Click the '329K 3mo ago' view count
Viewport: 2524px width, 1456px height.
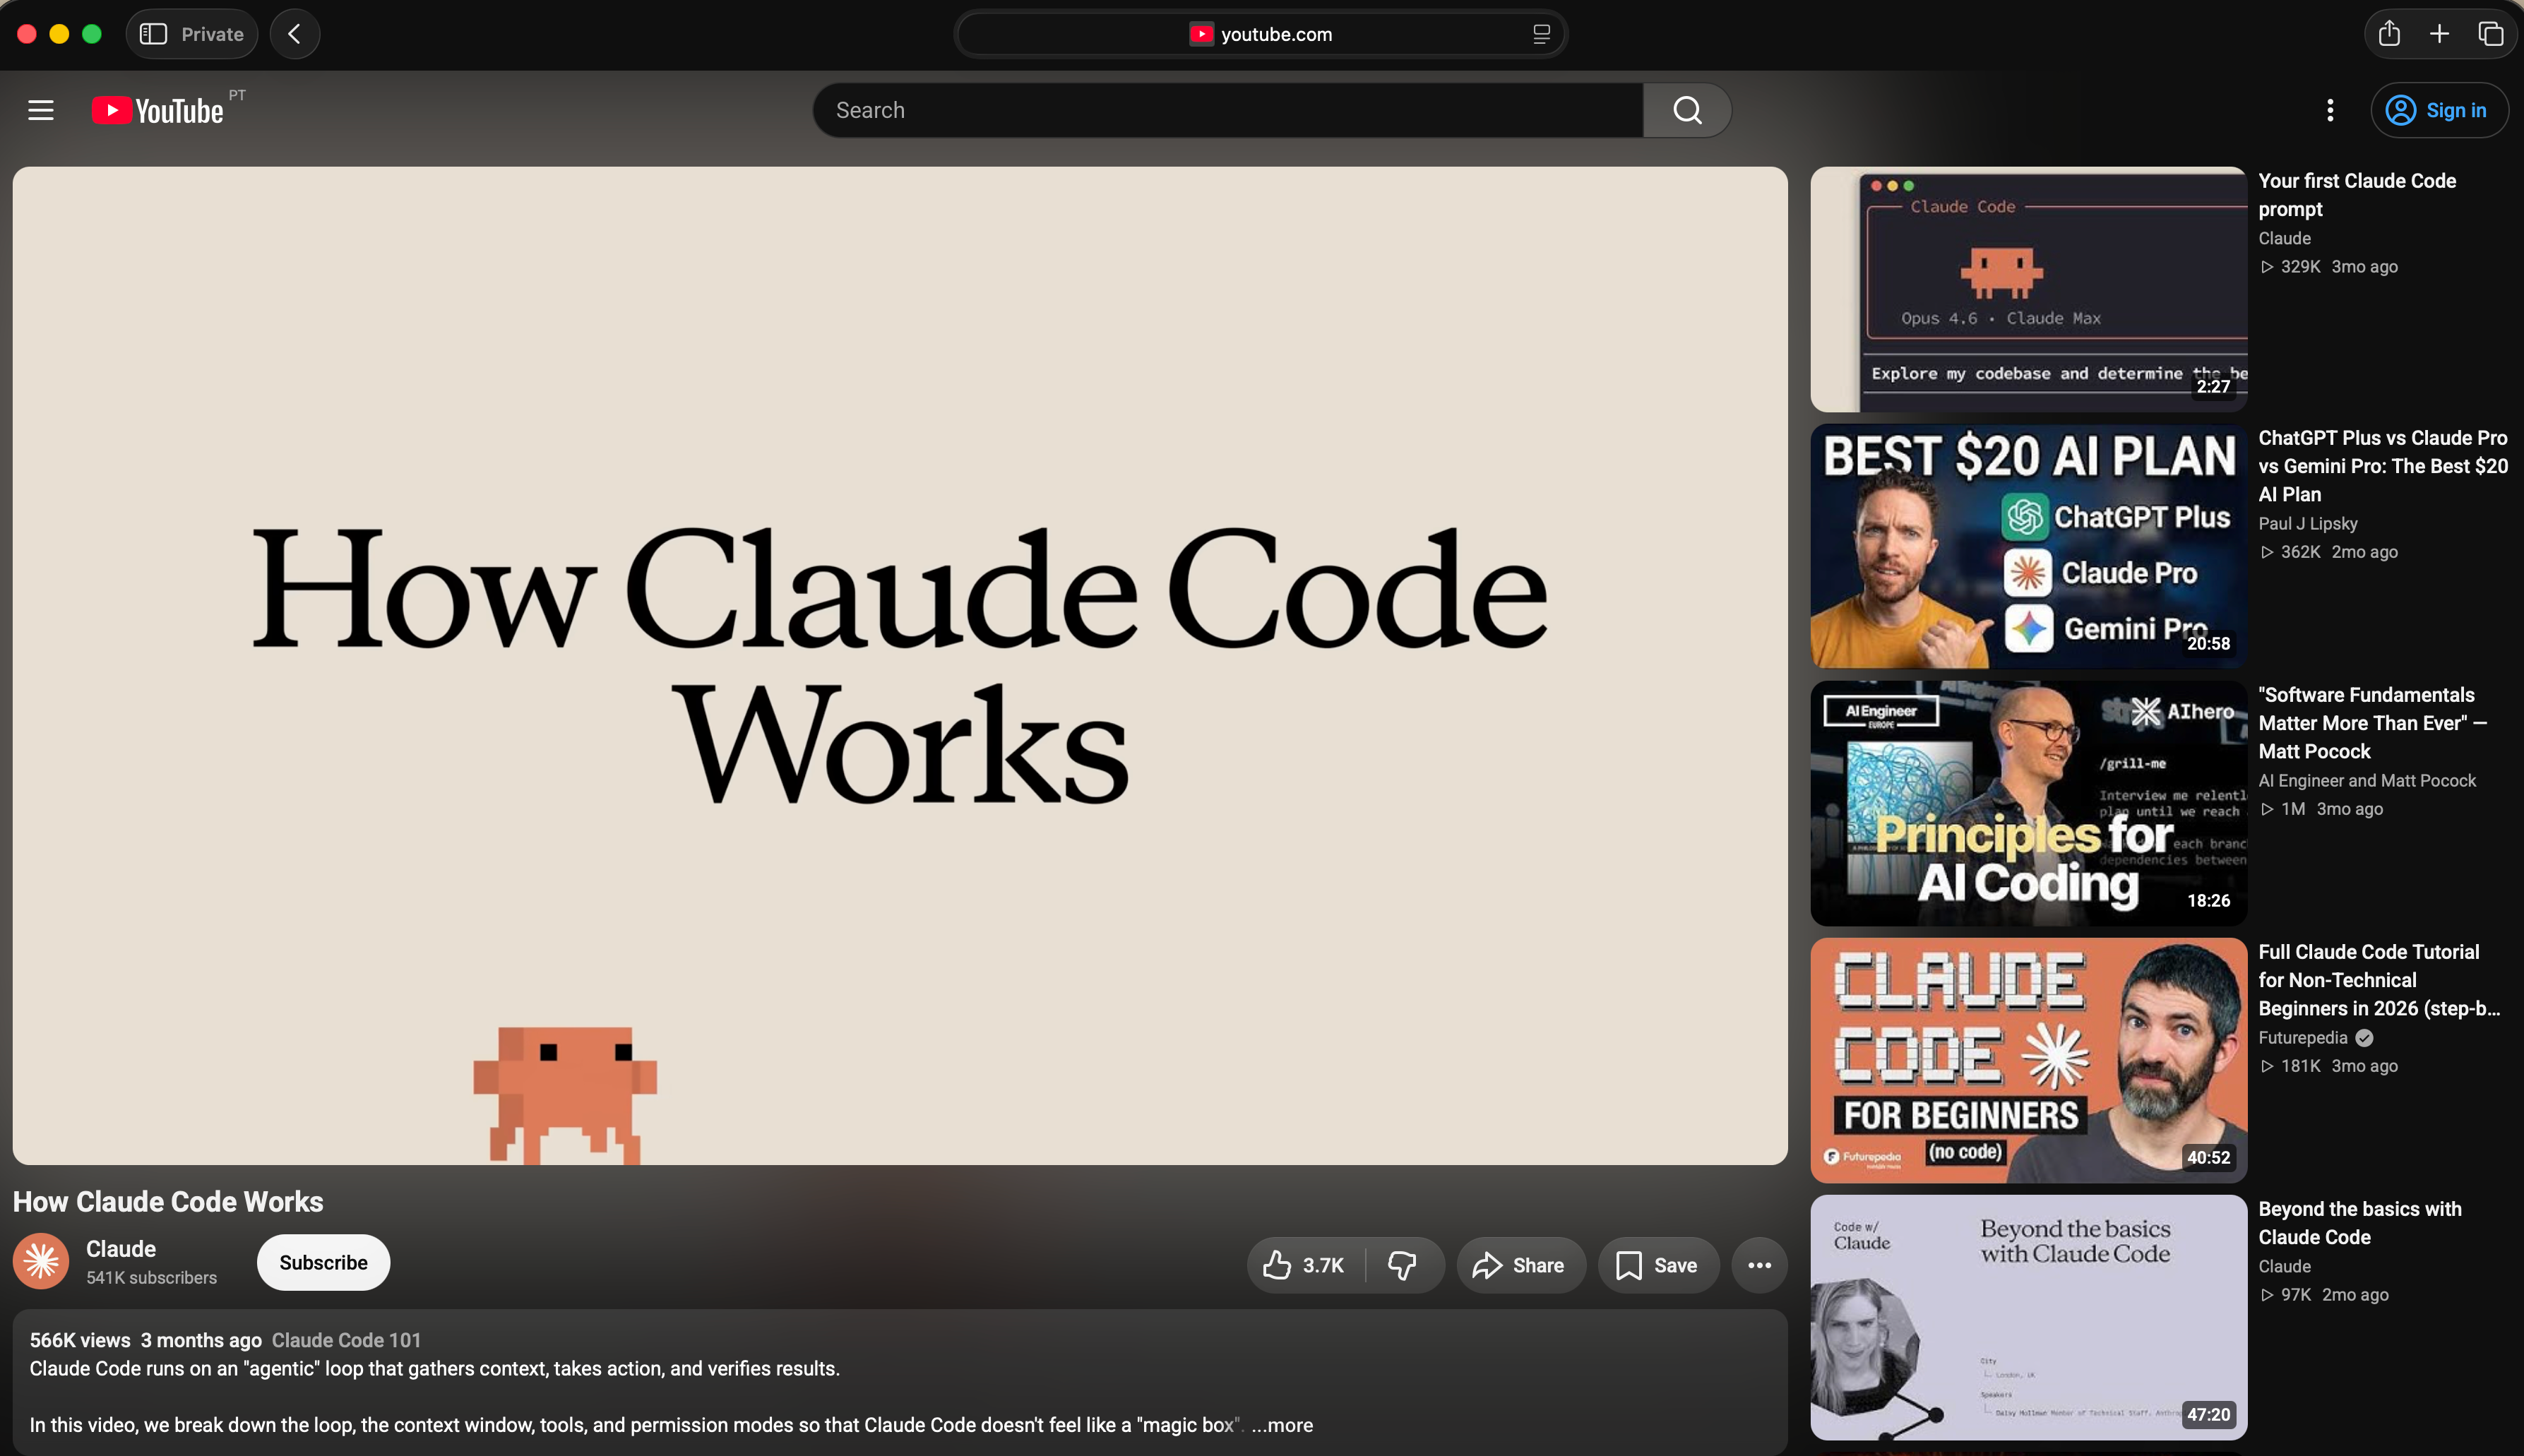click(2330, 266)
